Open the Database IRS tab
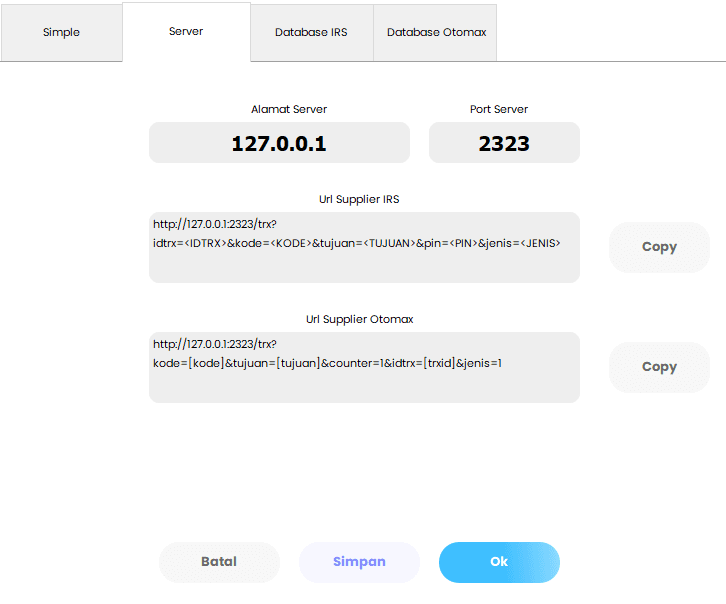The height and width of the screenshot is (604, 726). (x=311, y=32)
